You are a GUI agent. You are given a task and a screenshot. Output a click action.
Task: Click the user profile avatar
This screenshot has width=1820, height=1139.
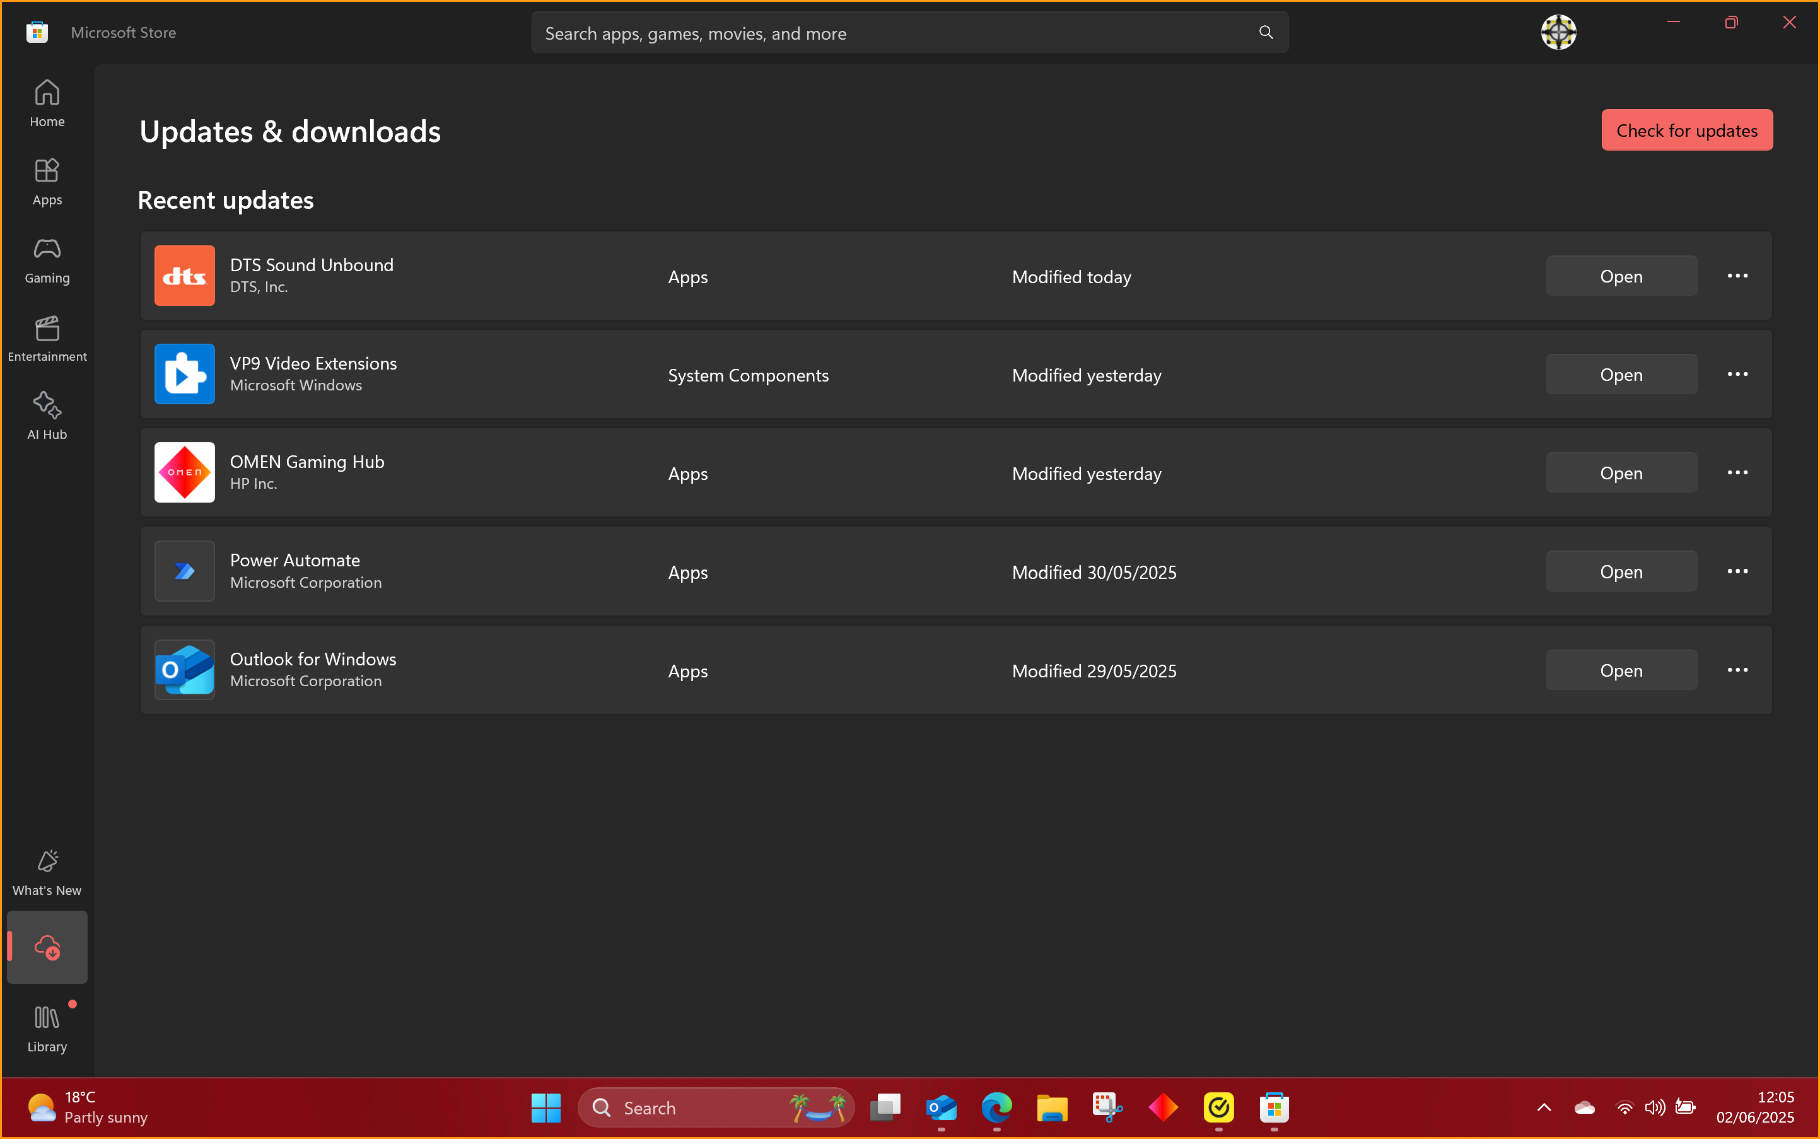click(1558, 32)
